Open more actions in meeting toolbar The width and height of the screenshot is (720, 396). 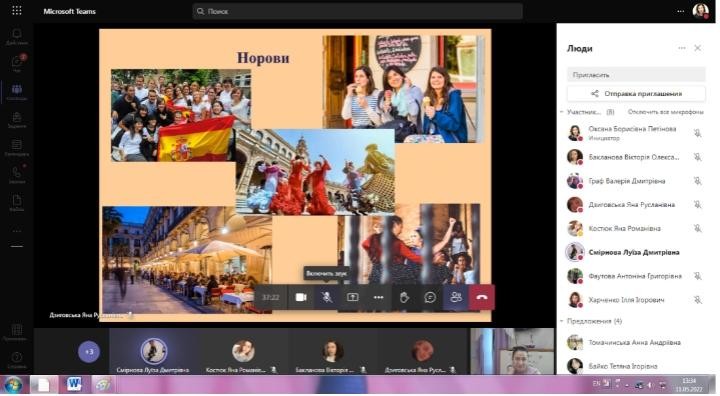[378, 298]
